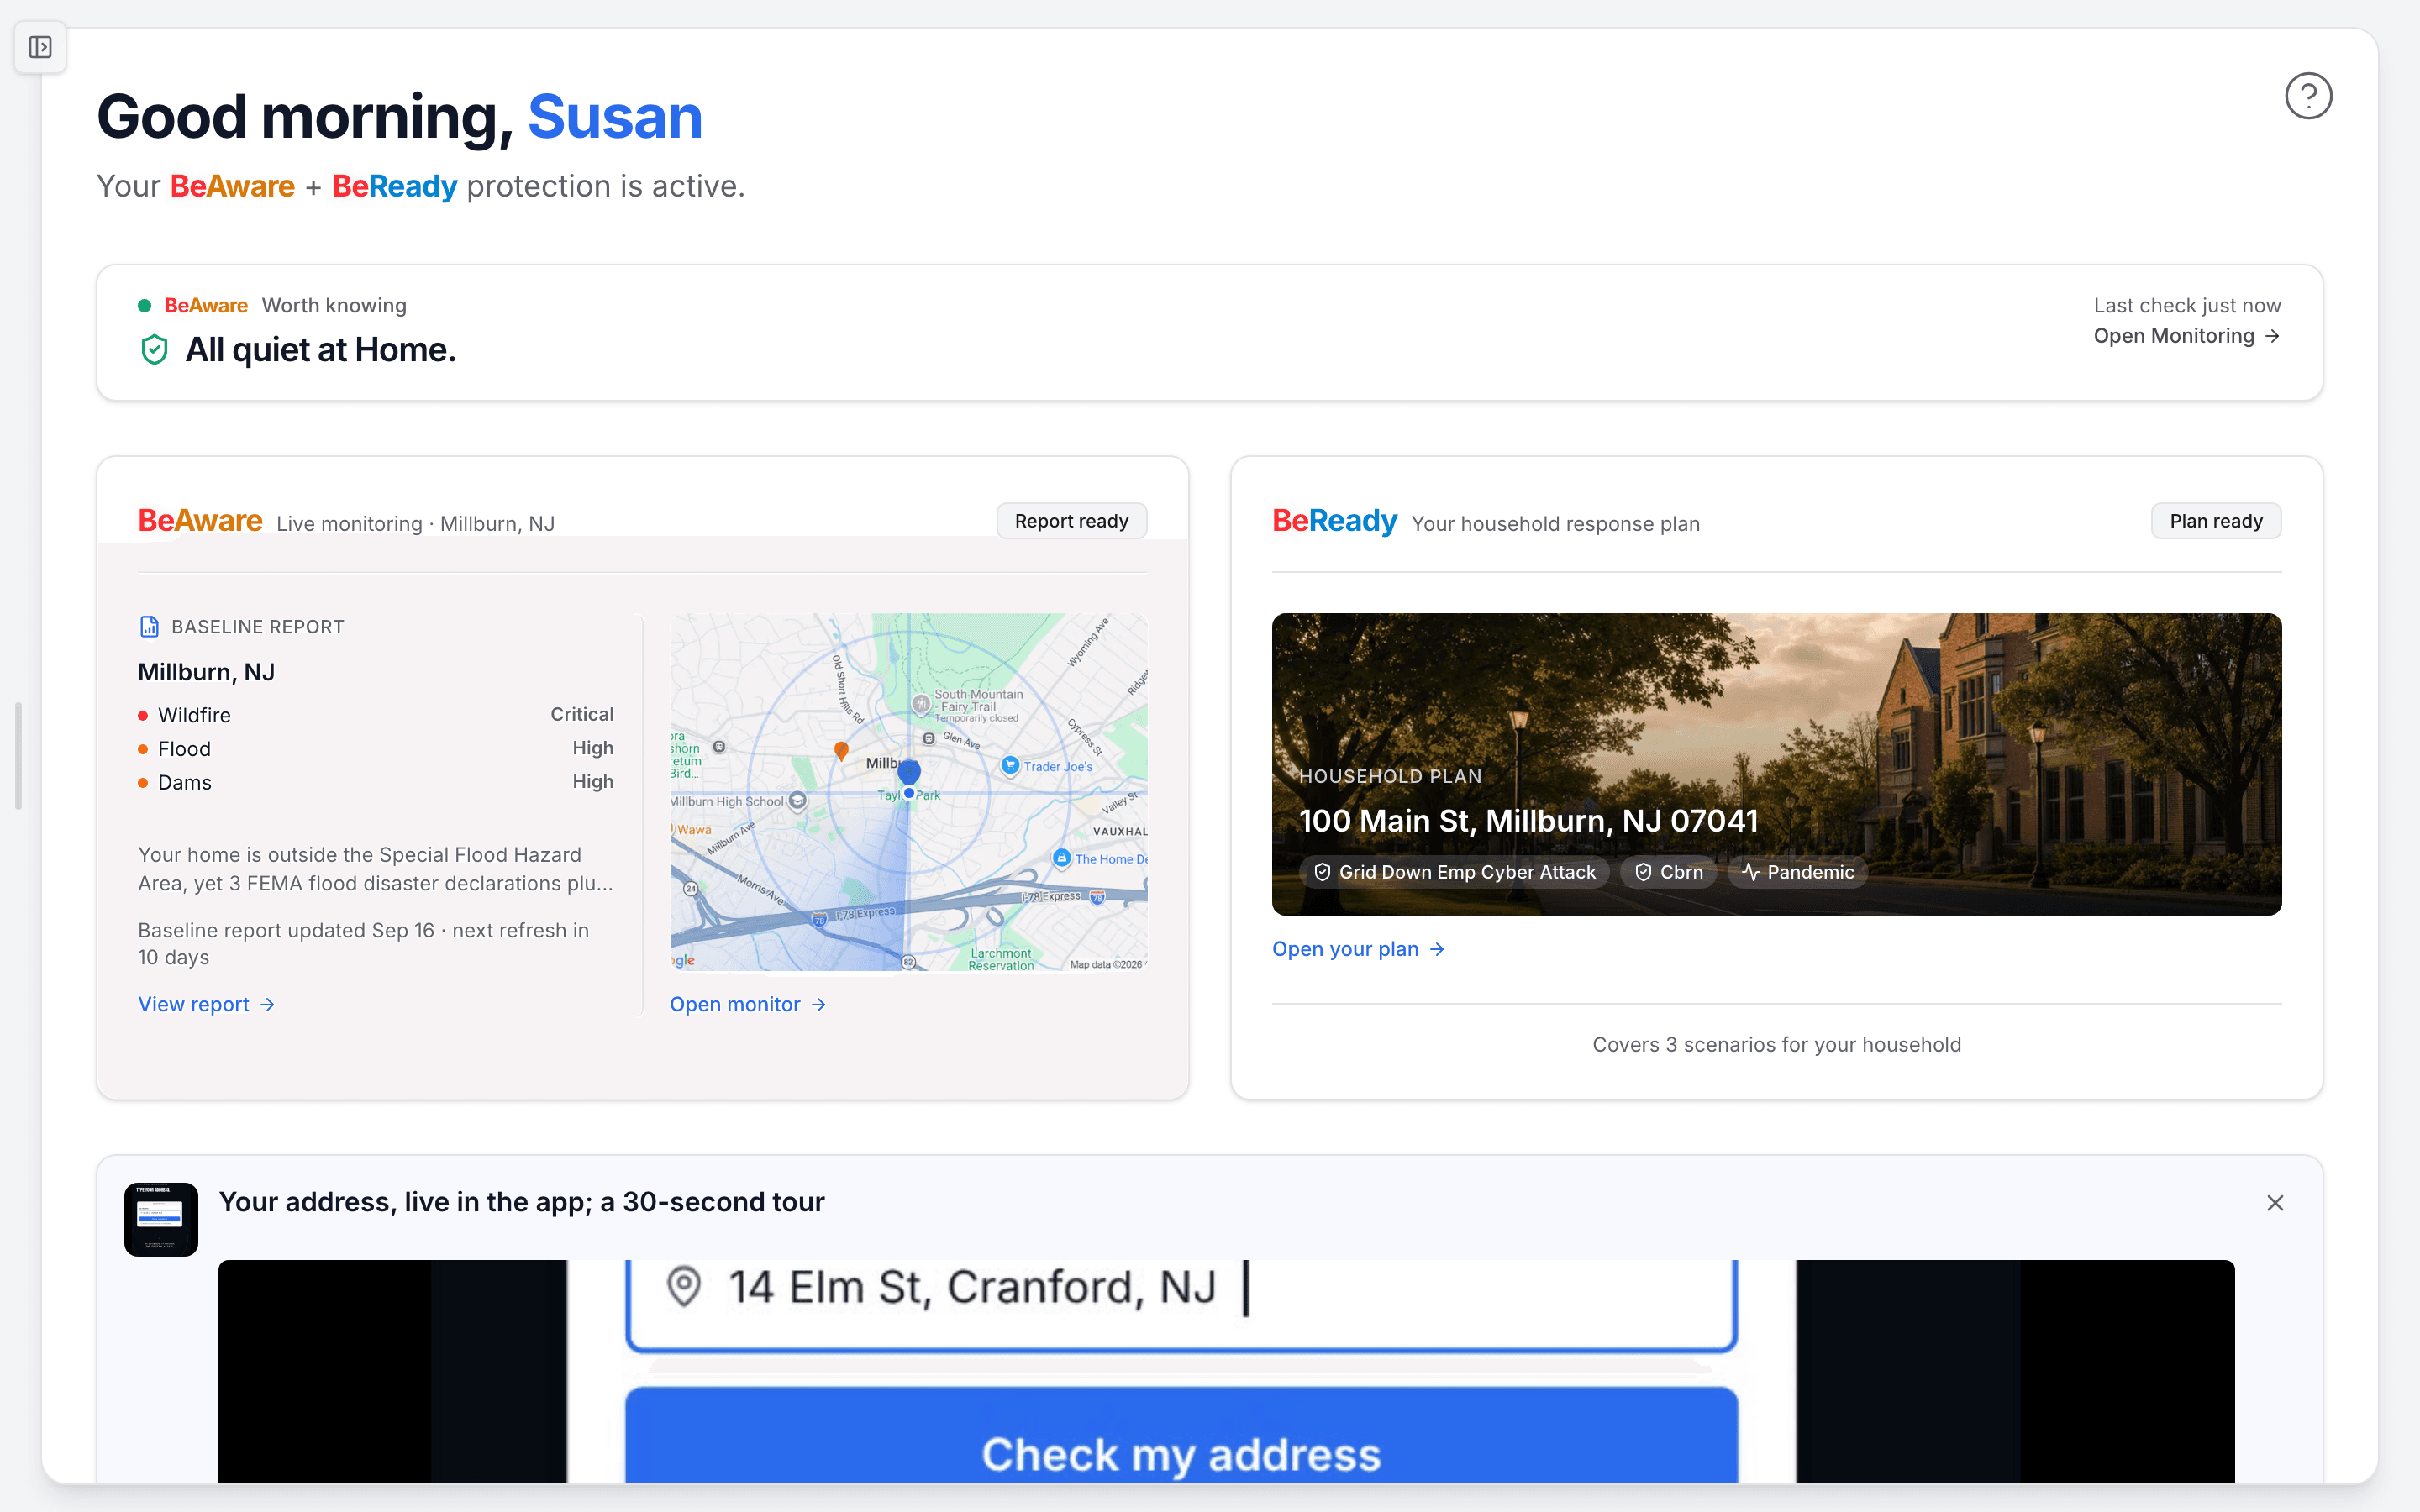Image resolution: width=2420 pixels, height=1512 pixels.
Task: Click the Report ready badge
Action: (1071, 521)
